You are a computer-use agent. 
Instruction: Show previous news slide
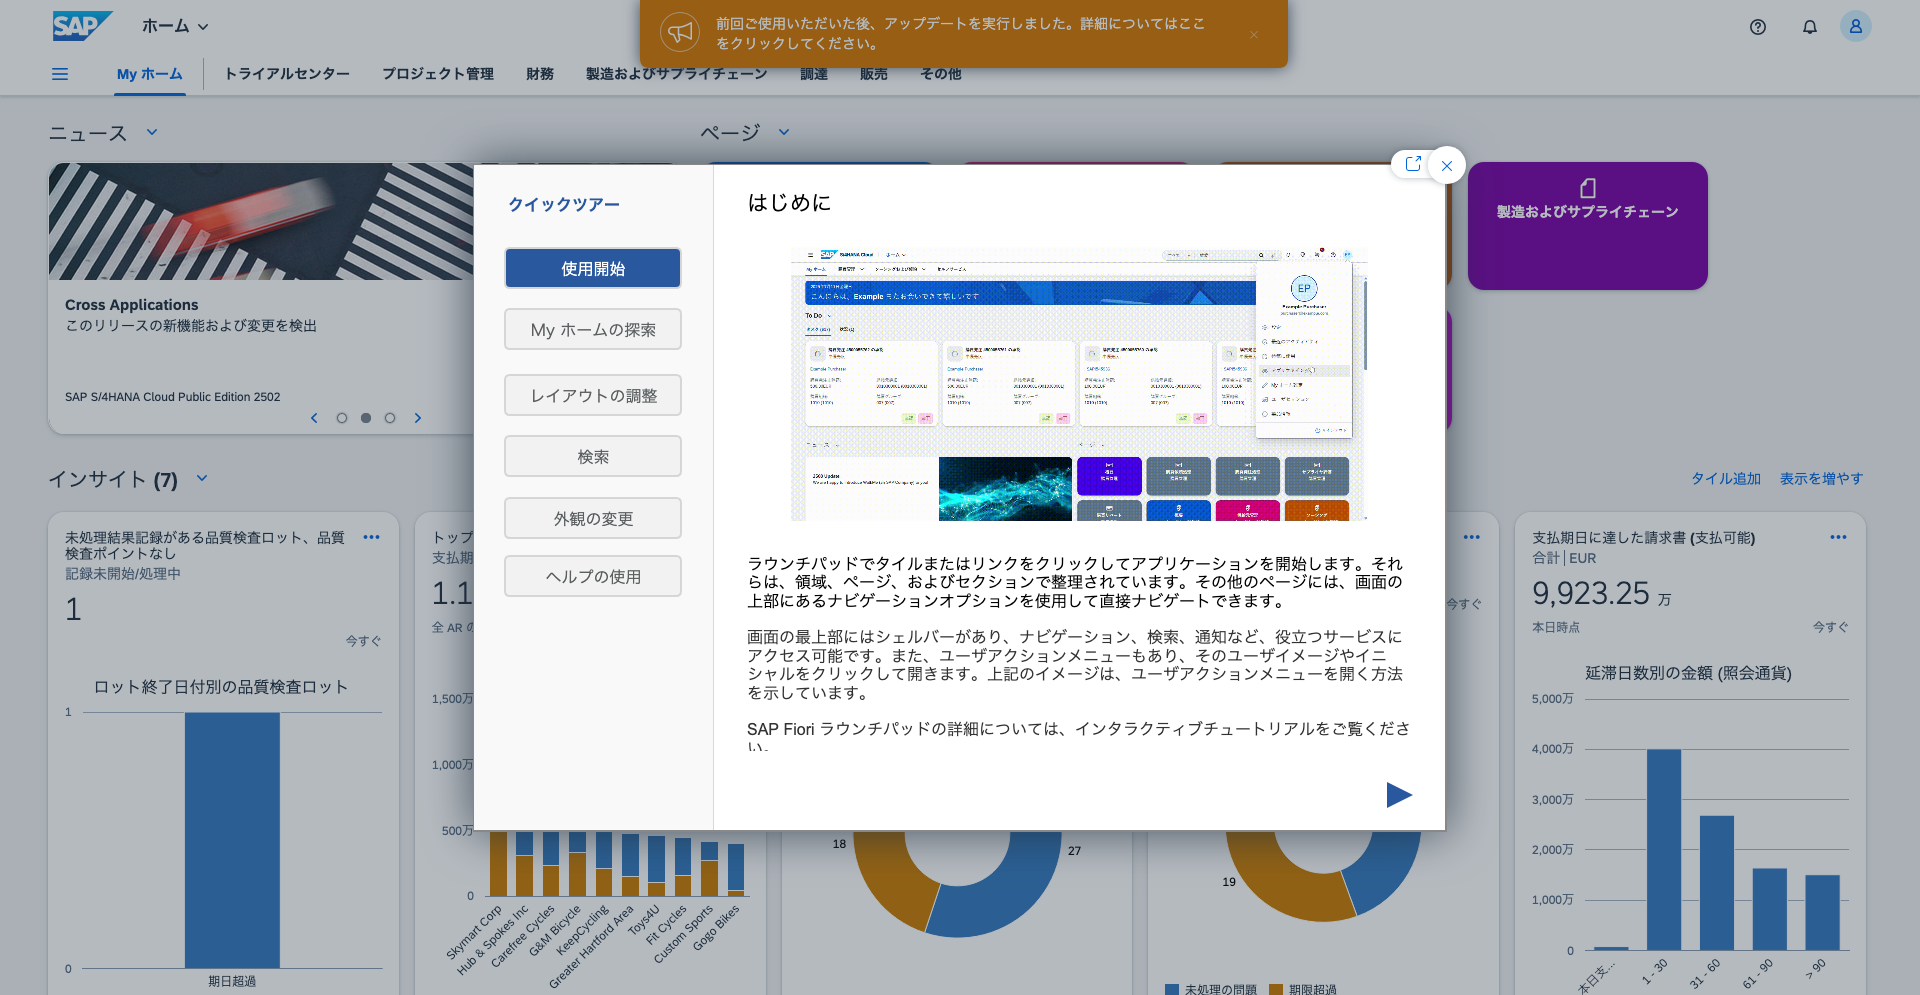tap(314, 418)
